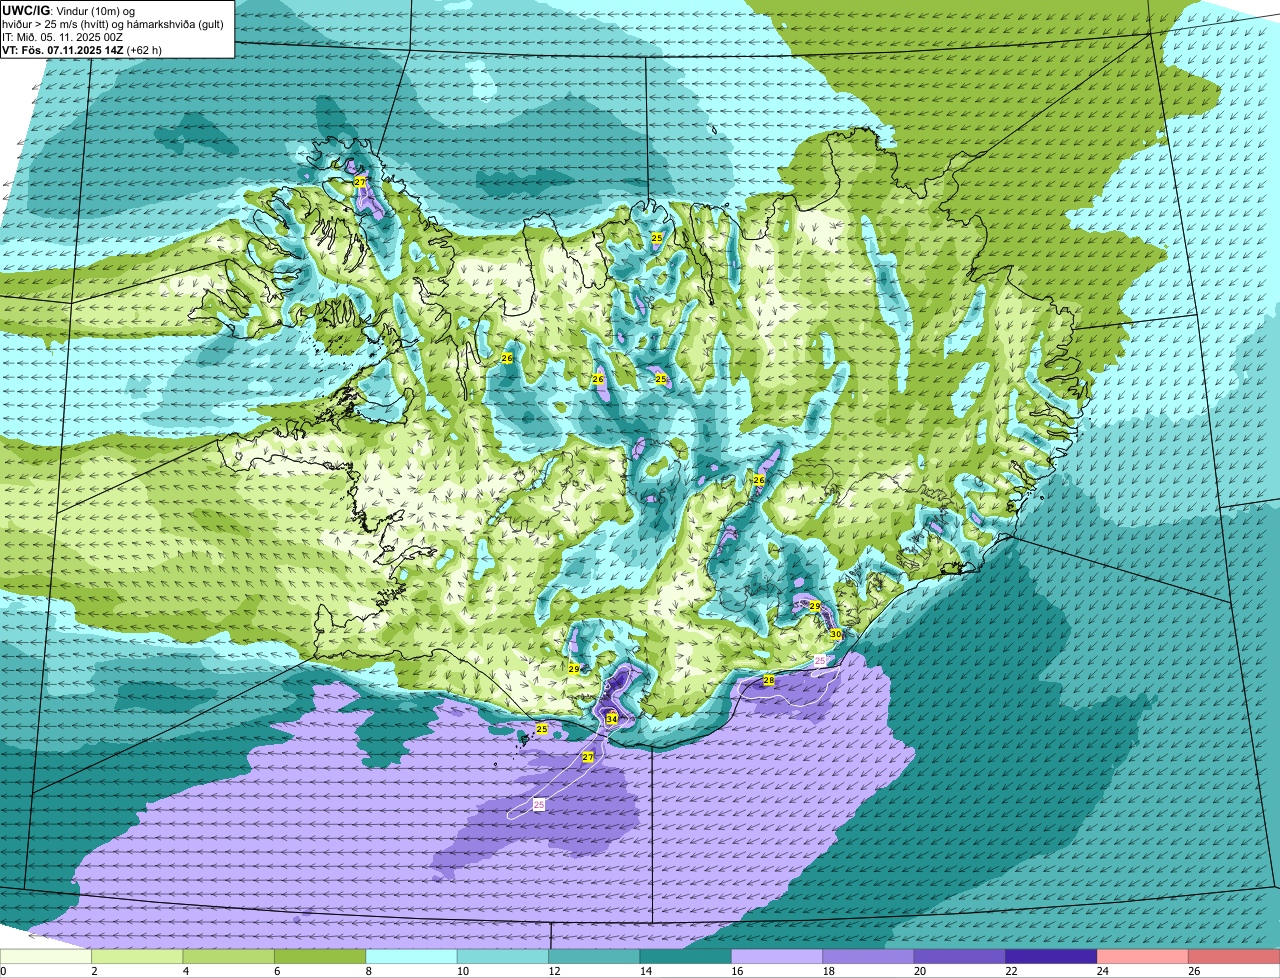
Task: Choose the 10–12 m/s aqua legend swatch
Action: [x=503, y=956]
